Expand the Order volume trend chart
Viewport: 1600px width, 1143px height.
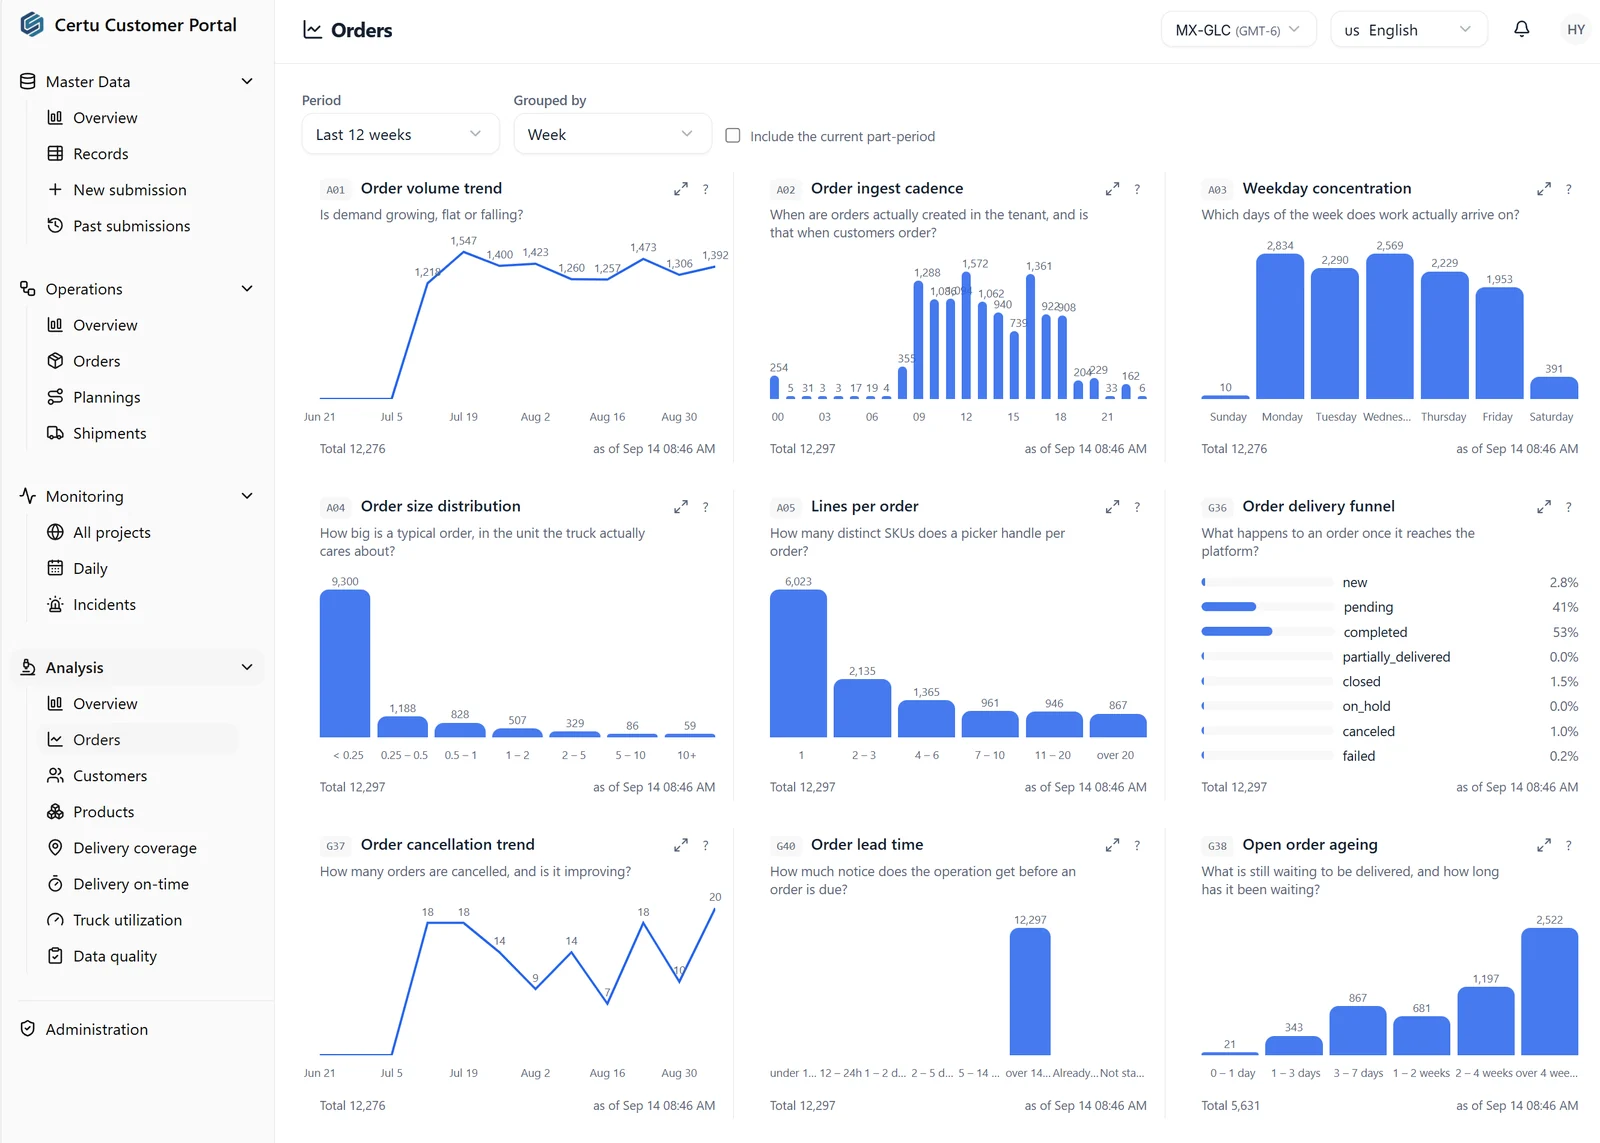pyautogui.click(x=681, y=189)
